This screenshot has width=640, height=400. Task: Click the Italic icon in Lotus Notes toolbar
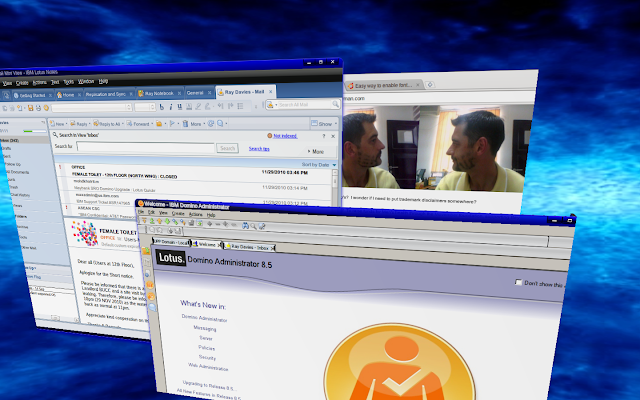pyautogui.click(x=171, y=107)
